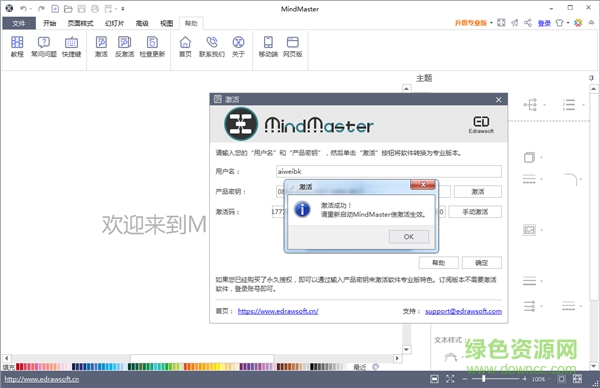This screenshot has width=600, height=388.
Task: Click the image icon in side panel
Action: point(529,230)
